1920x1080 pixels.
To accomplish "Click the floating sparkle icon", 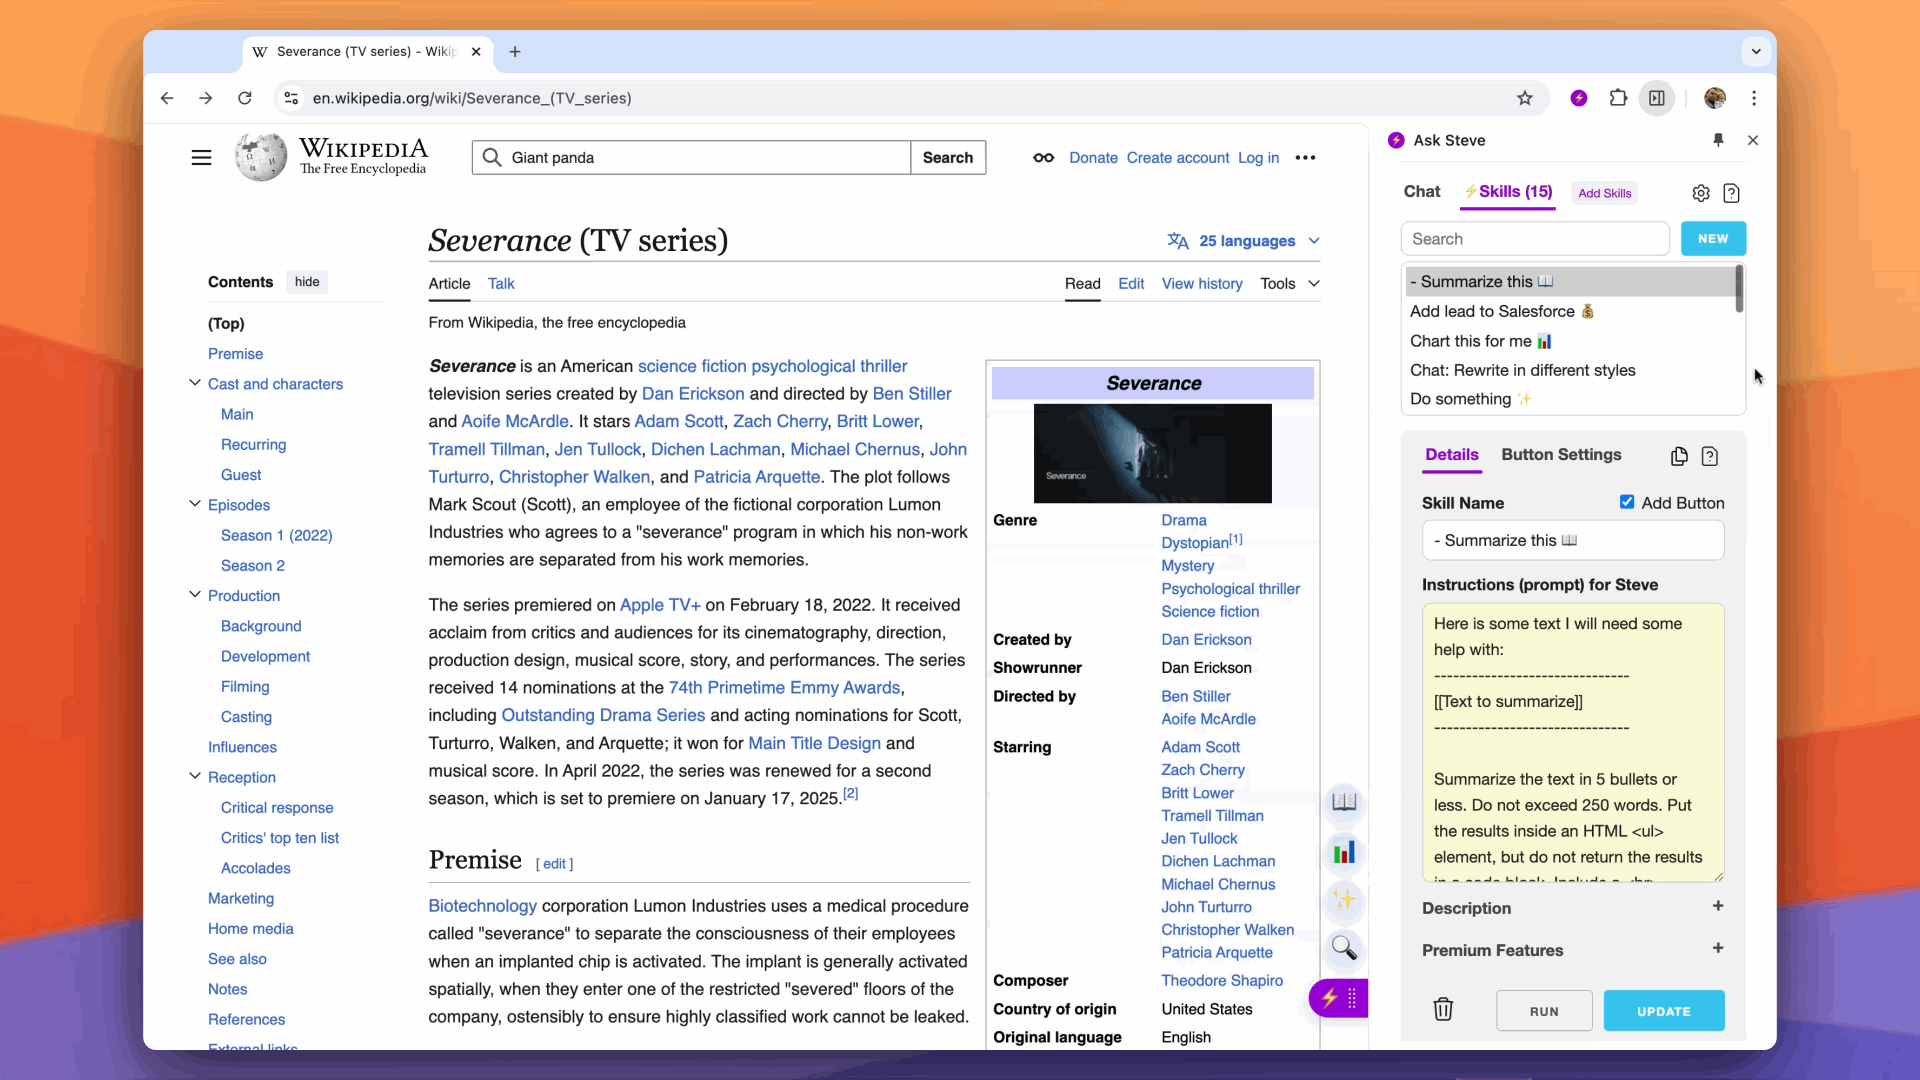I will 1344,899.
